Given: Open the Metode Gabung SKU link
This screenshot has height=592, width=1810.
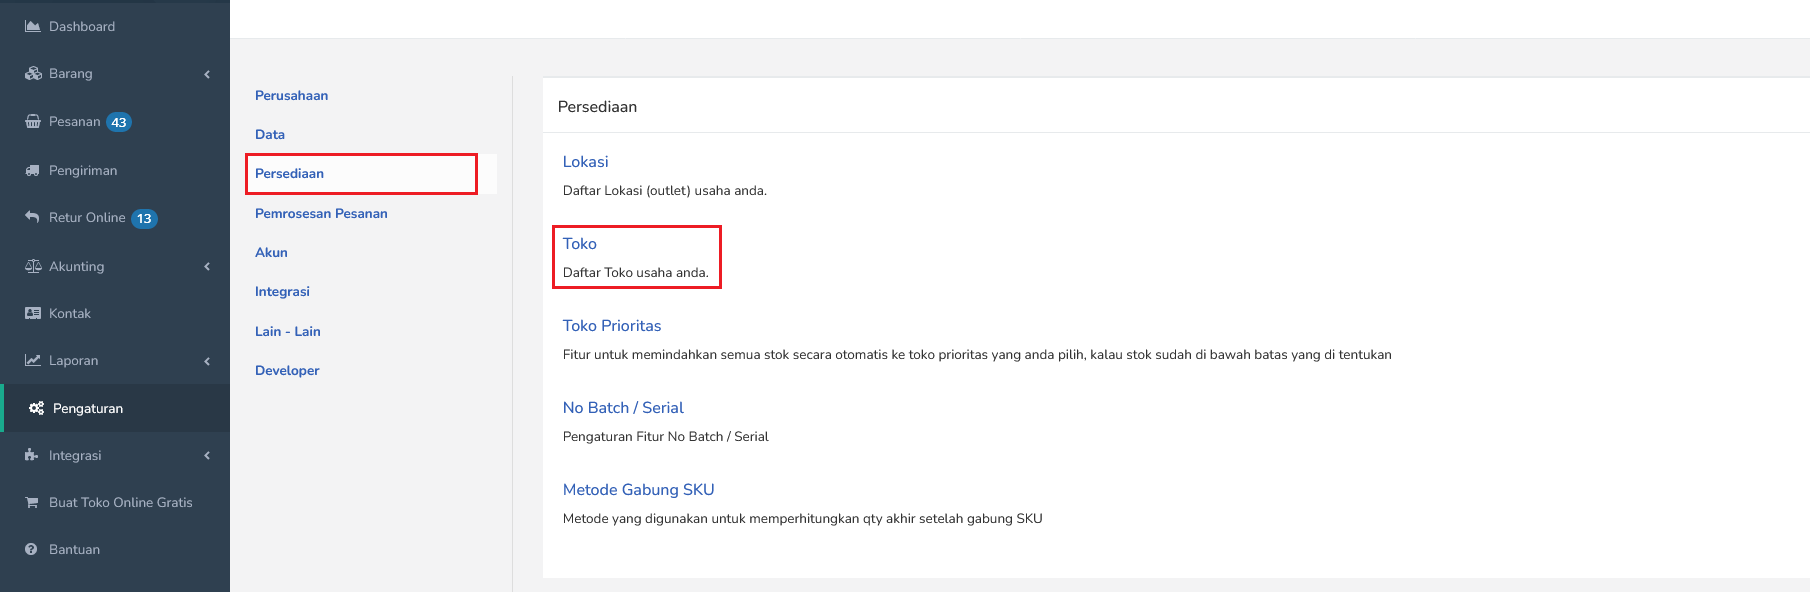Looking at the screenshot, I should tap(639, 489).
